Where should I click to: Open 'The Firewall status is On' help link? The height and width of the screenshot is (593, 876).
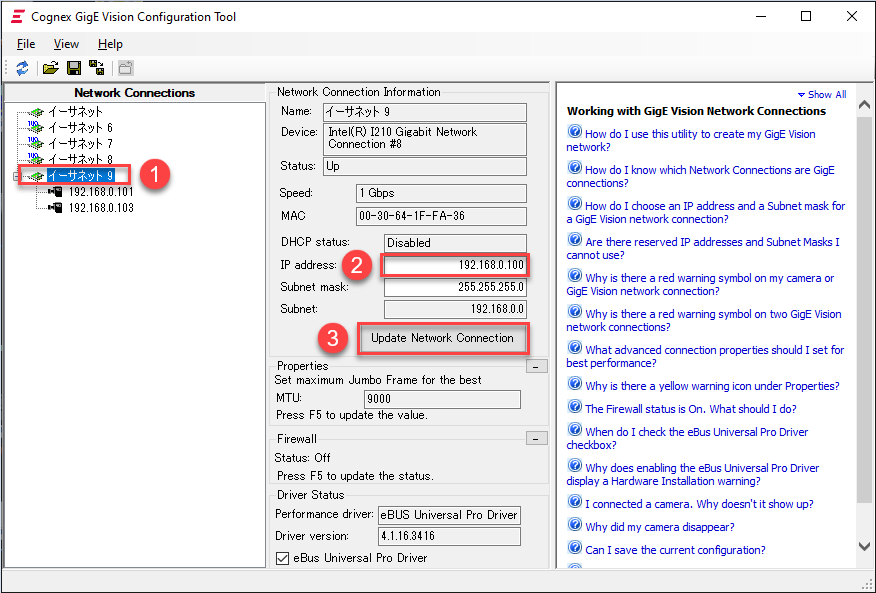(x=690, y=409)
